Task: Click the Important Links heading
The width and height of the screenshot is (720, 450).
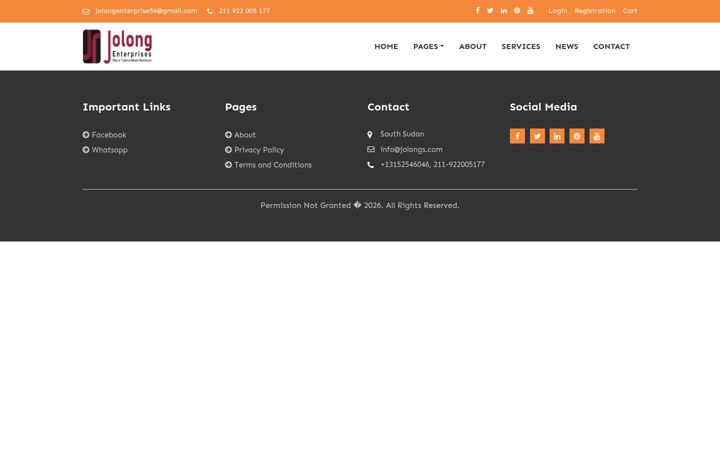Action: (127, 107)
